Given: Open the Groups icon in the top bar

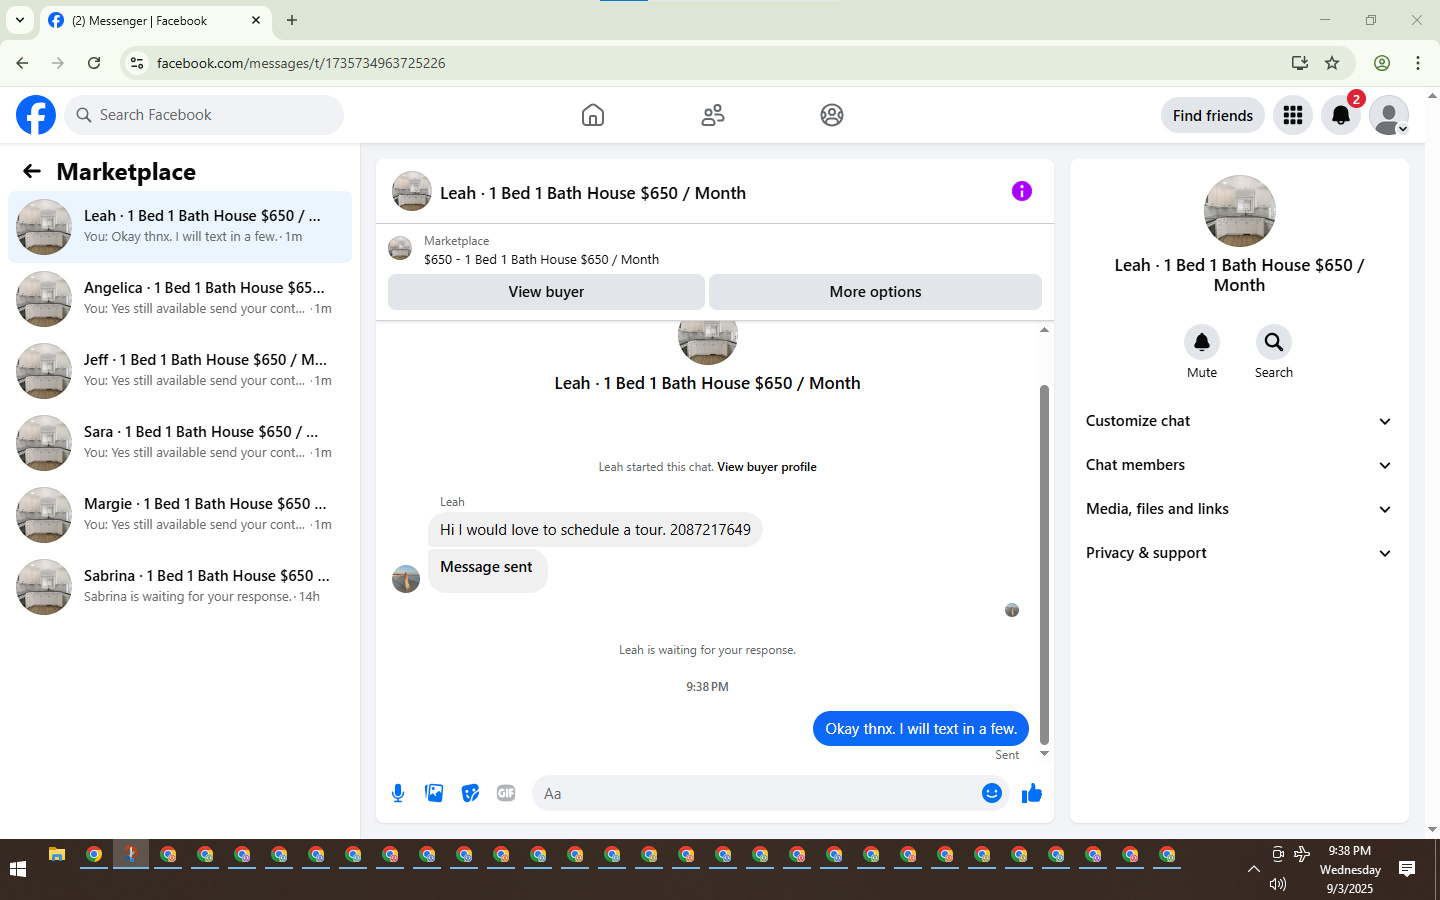Looking at the screenshot, I should [832, 115].
